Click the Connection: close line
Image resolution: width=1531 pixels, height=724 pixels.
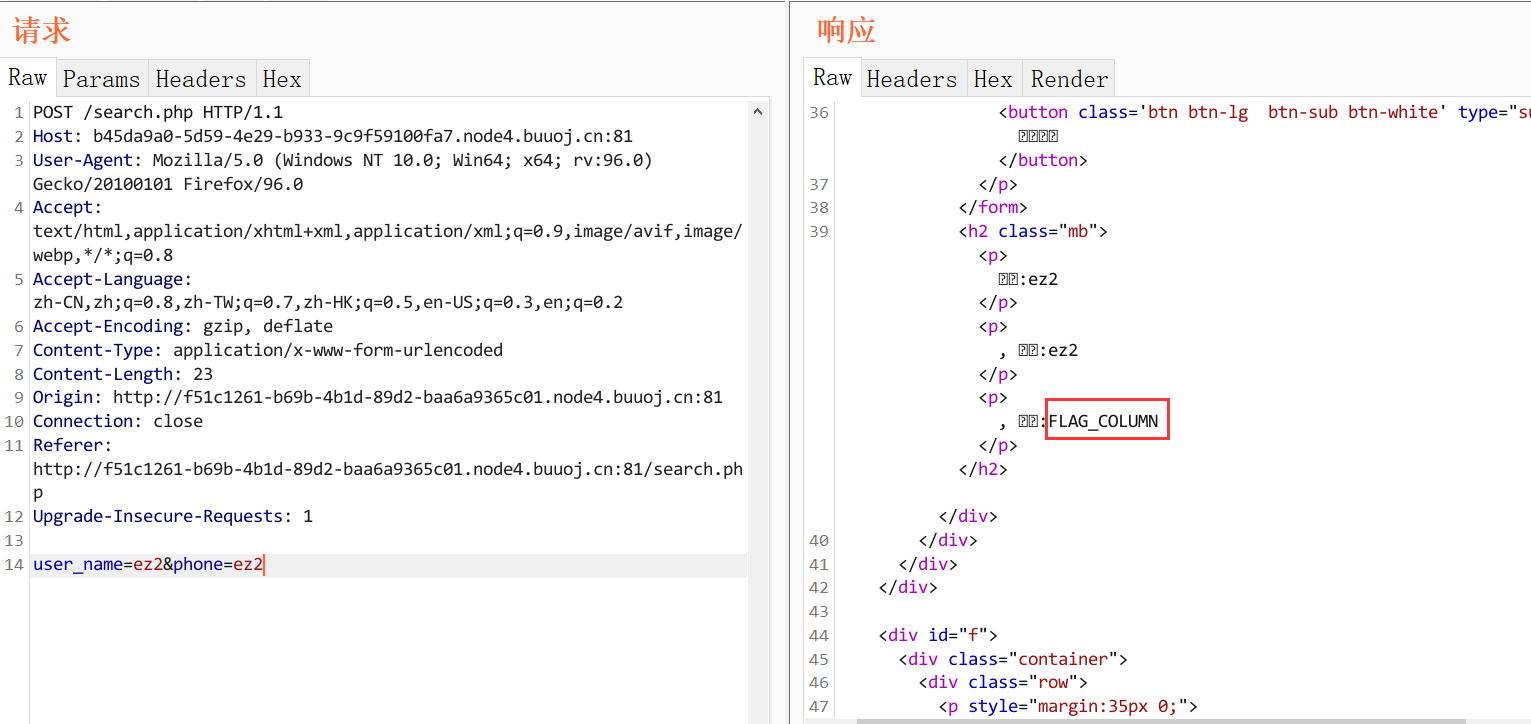(118, 421)
